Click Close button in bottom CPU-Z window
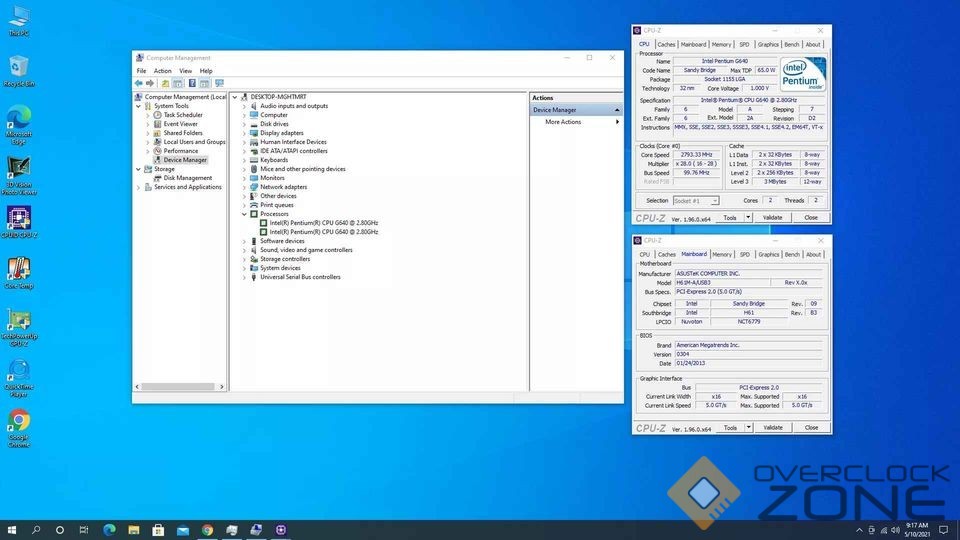The width and height of the screenshot is (960, 540). [x=811, y=427]
